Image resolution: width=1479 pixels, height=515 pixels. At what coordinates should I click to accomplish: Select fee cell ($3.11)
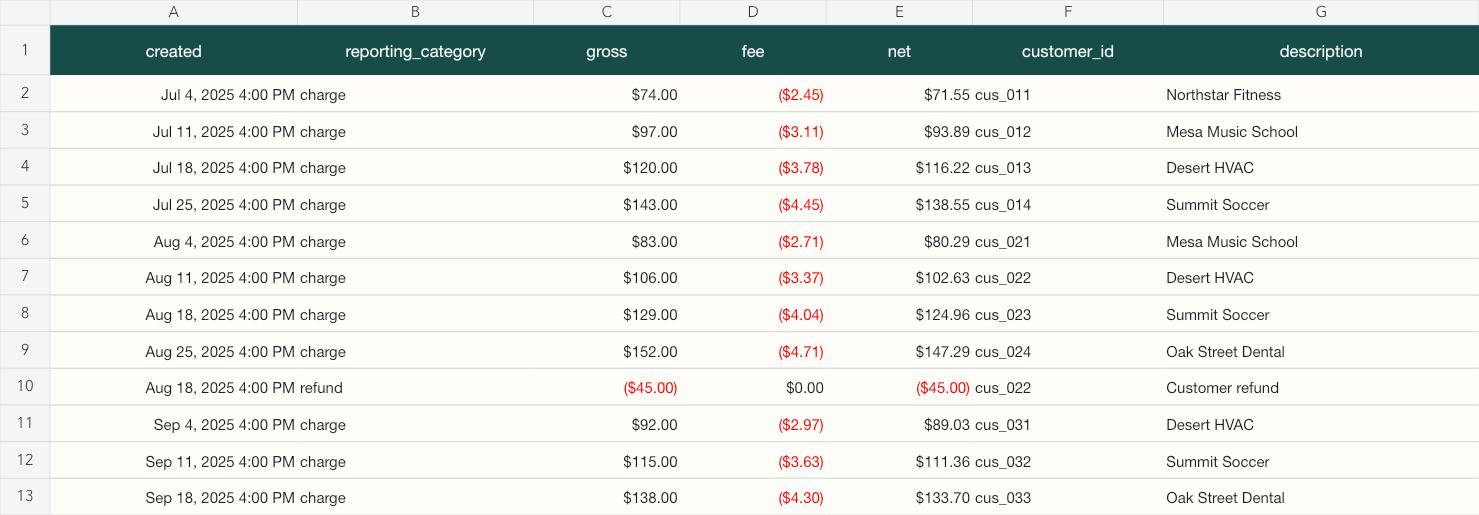tap(753, 131)
